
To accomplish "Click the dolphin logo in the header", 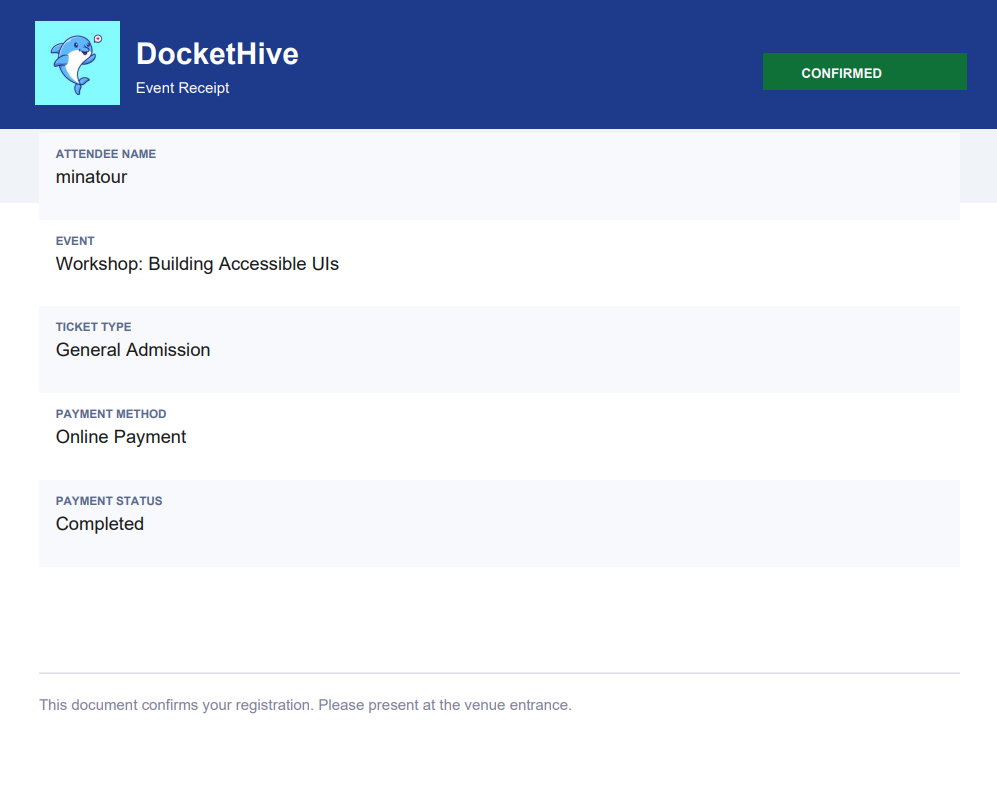I will (x=77, y=63).
